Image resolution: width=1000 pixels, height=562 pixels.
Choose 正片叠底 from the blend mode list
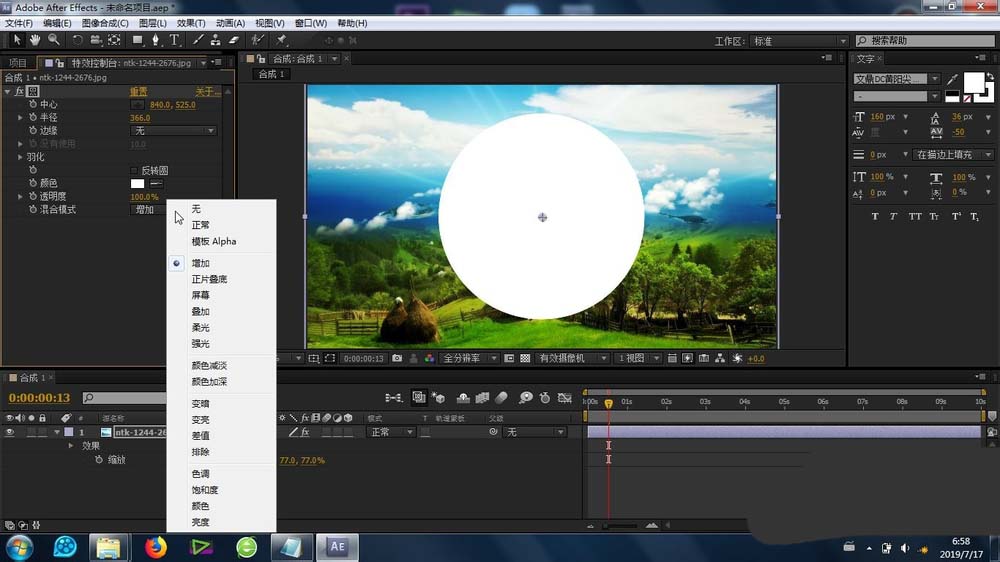coord(209,280)
